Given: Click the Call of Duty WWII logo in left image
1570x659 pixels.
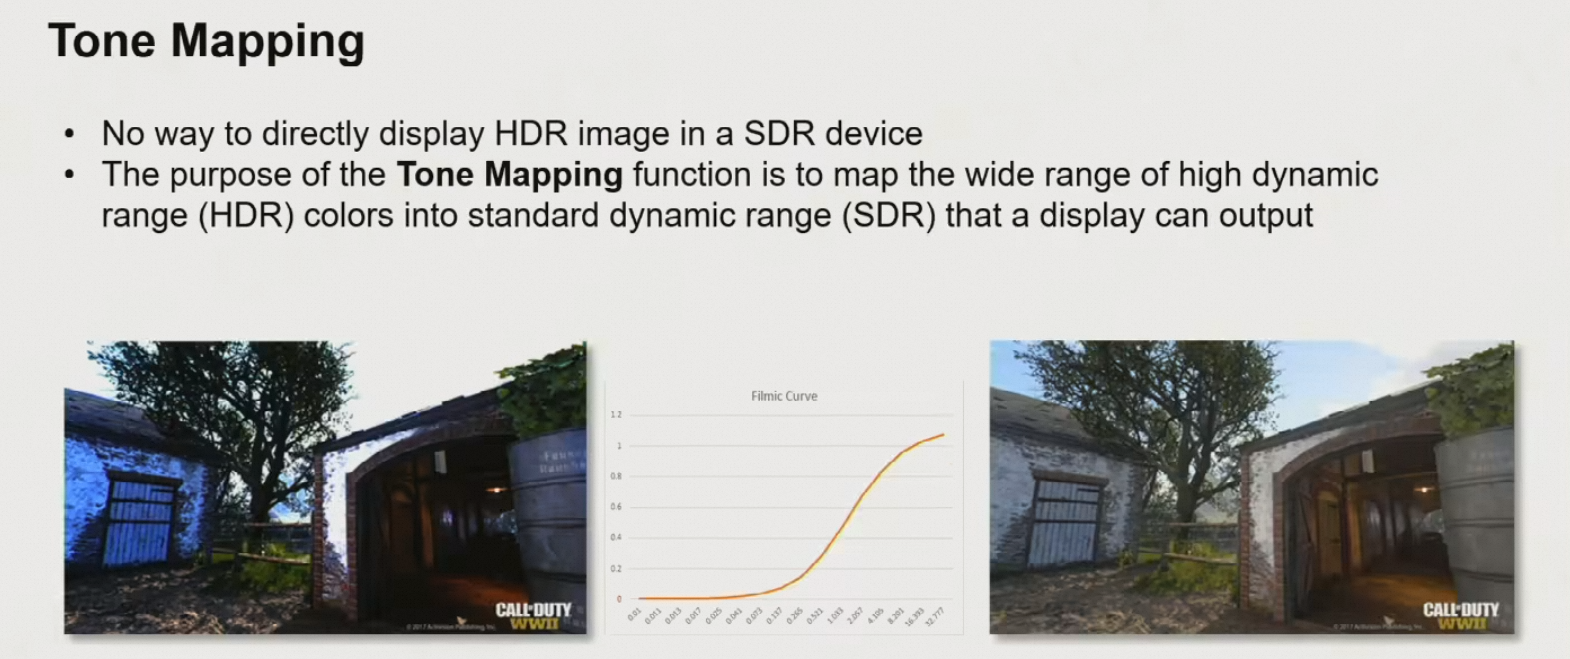Looking at the screenshot, I should coord(533,615).
